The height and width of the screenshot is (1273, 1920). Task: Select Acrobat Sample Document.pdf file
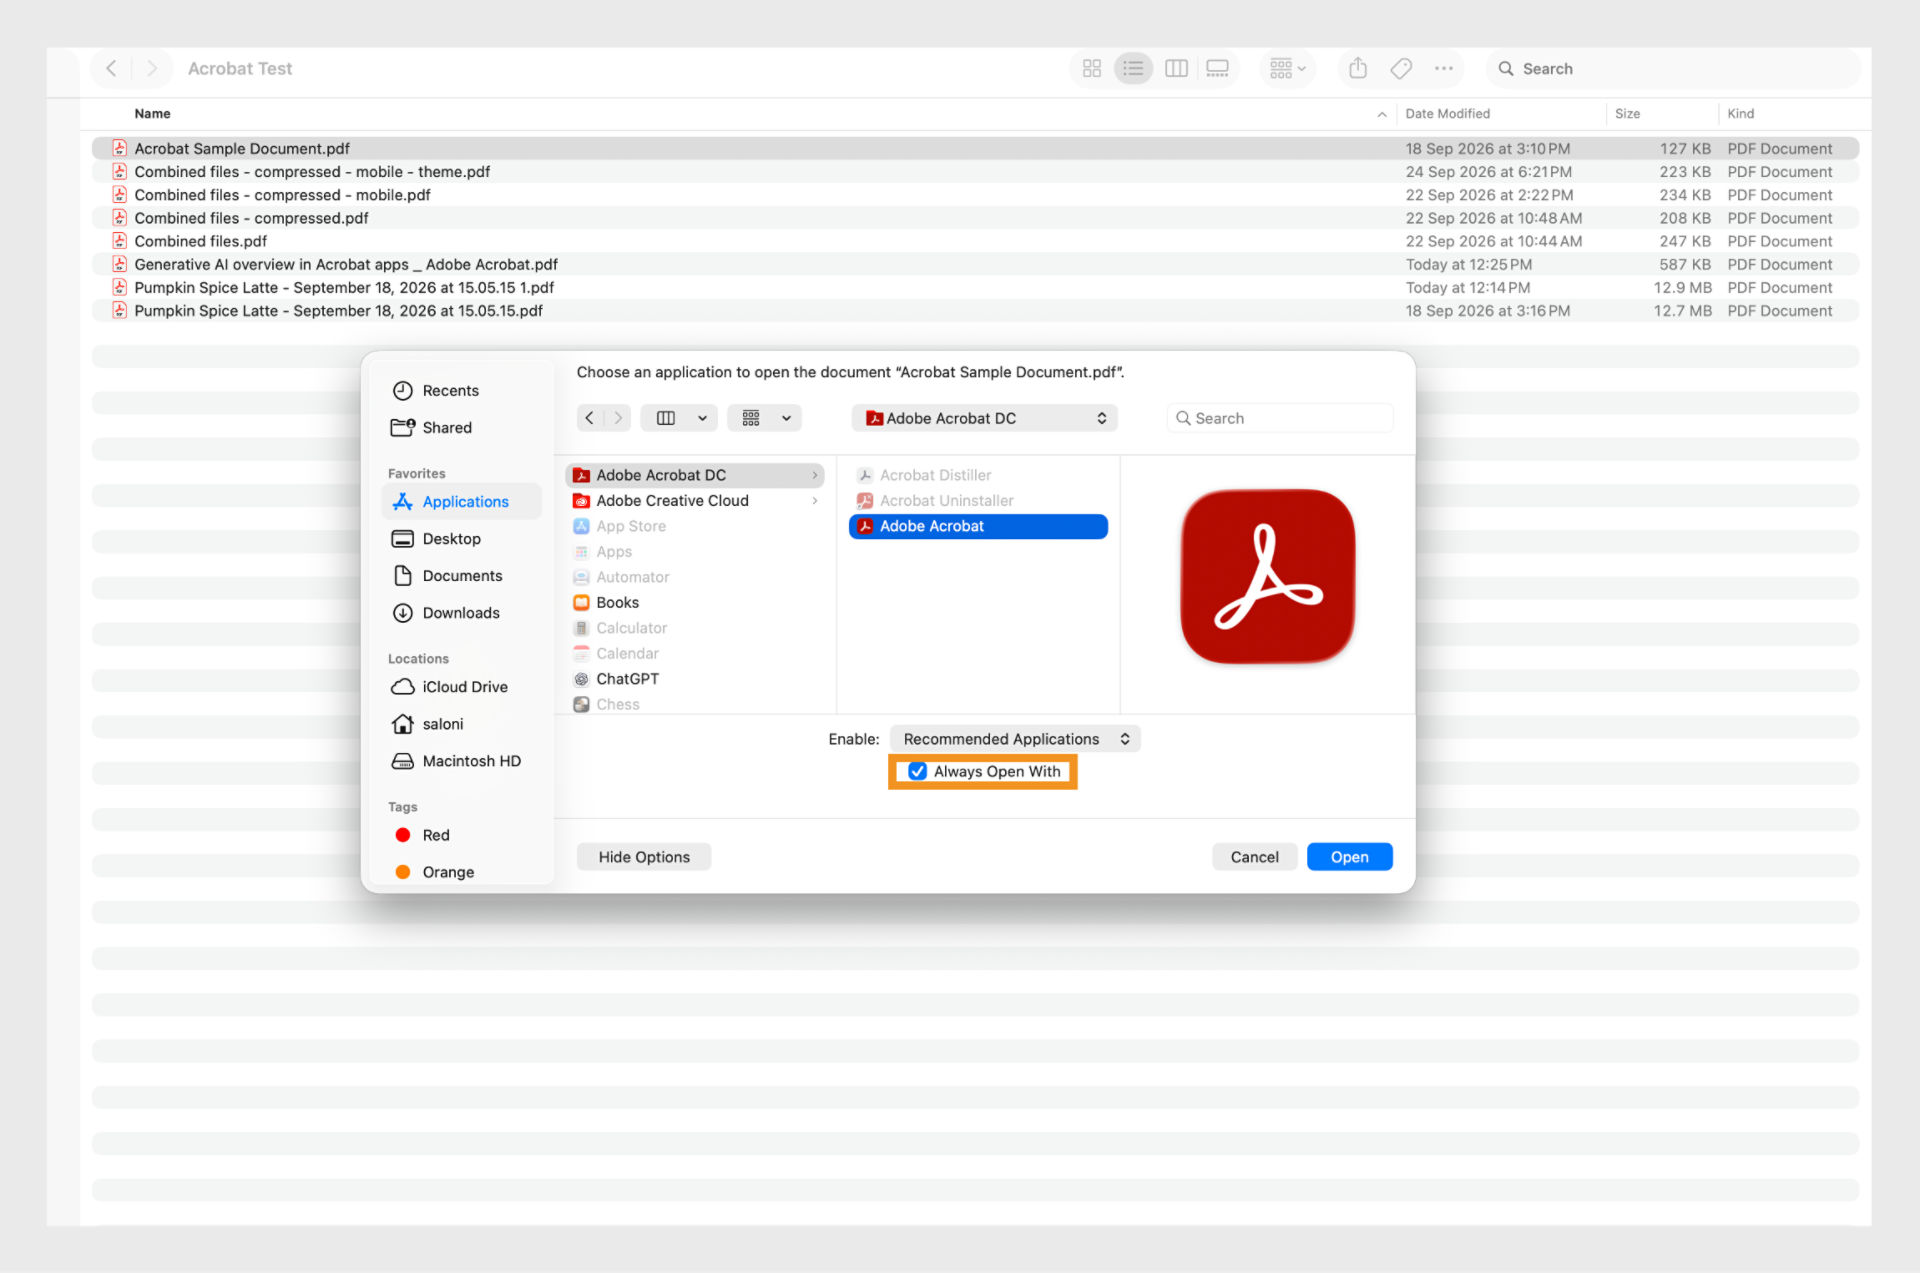coord(975,148)
